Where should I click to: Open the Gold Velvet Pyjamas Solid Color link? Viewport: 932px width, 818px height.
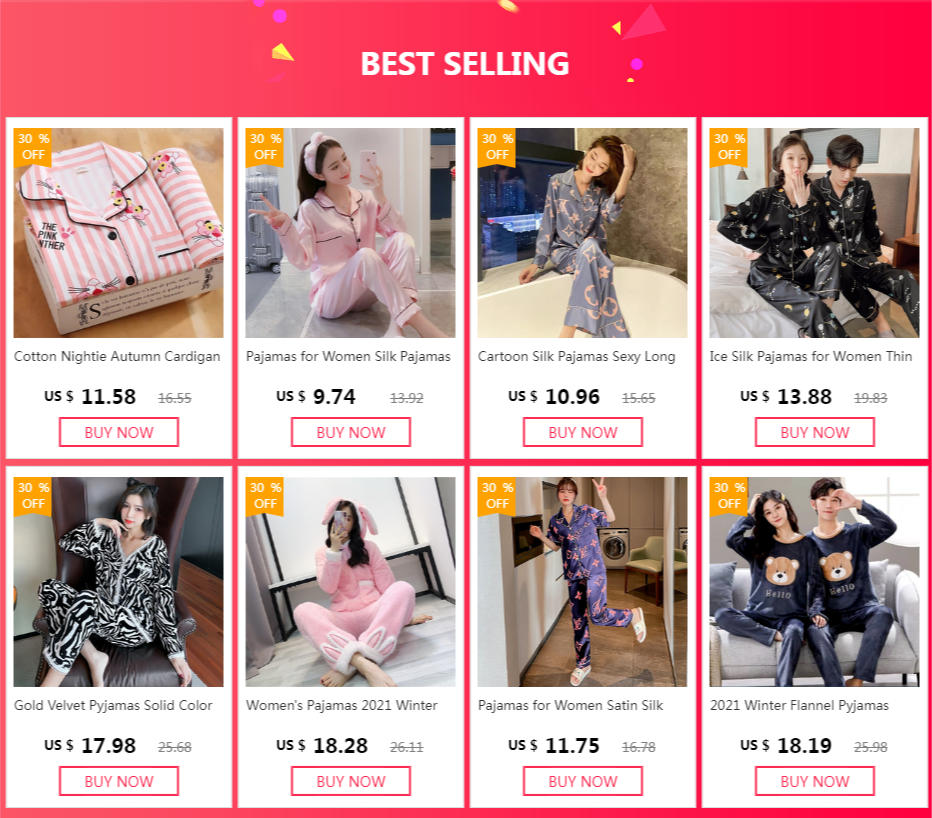coord(113,706)
